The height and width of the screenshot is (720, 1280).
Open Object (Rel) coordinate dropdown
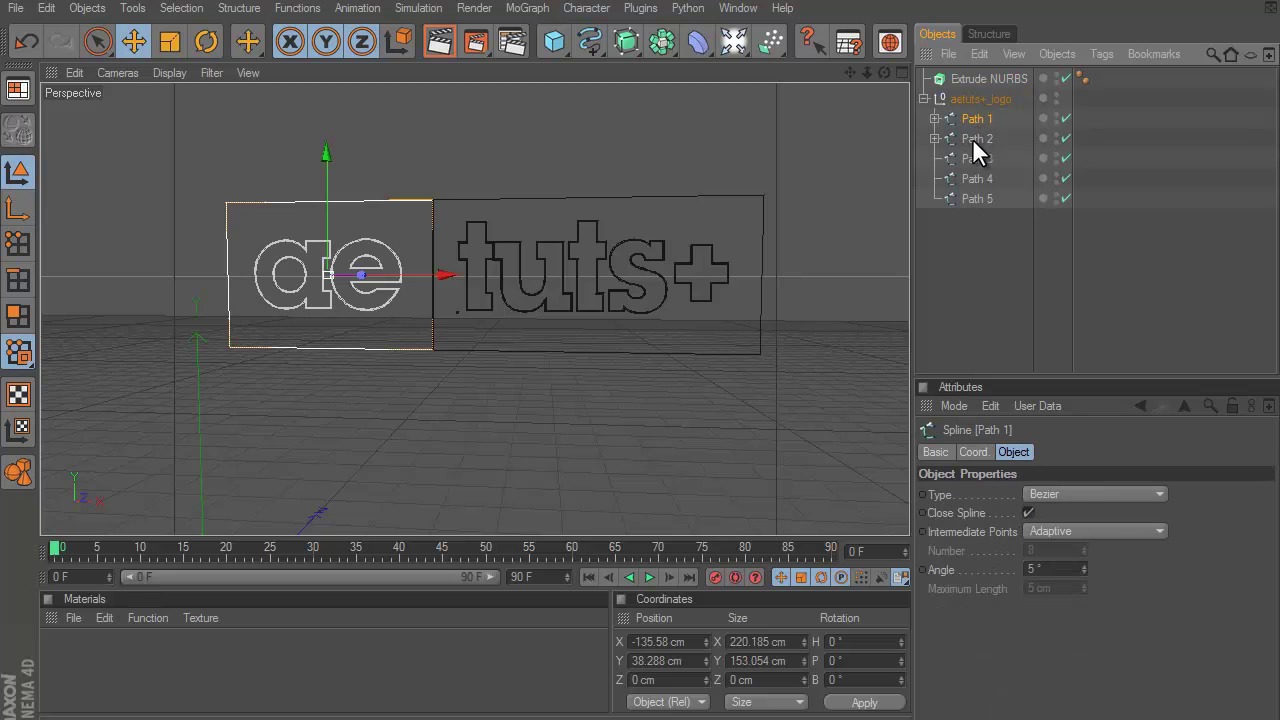[x=669, y=702]
